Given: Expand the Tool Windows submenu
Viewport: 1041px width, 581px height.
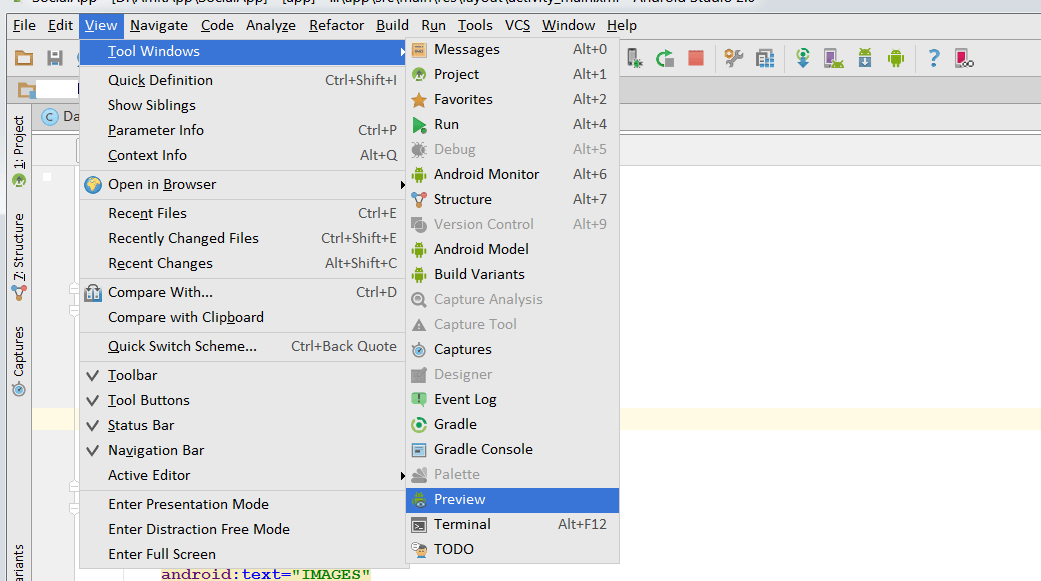Looking at the screenshot, I should coord(243,52).
